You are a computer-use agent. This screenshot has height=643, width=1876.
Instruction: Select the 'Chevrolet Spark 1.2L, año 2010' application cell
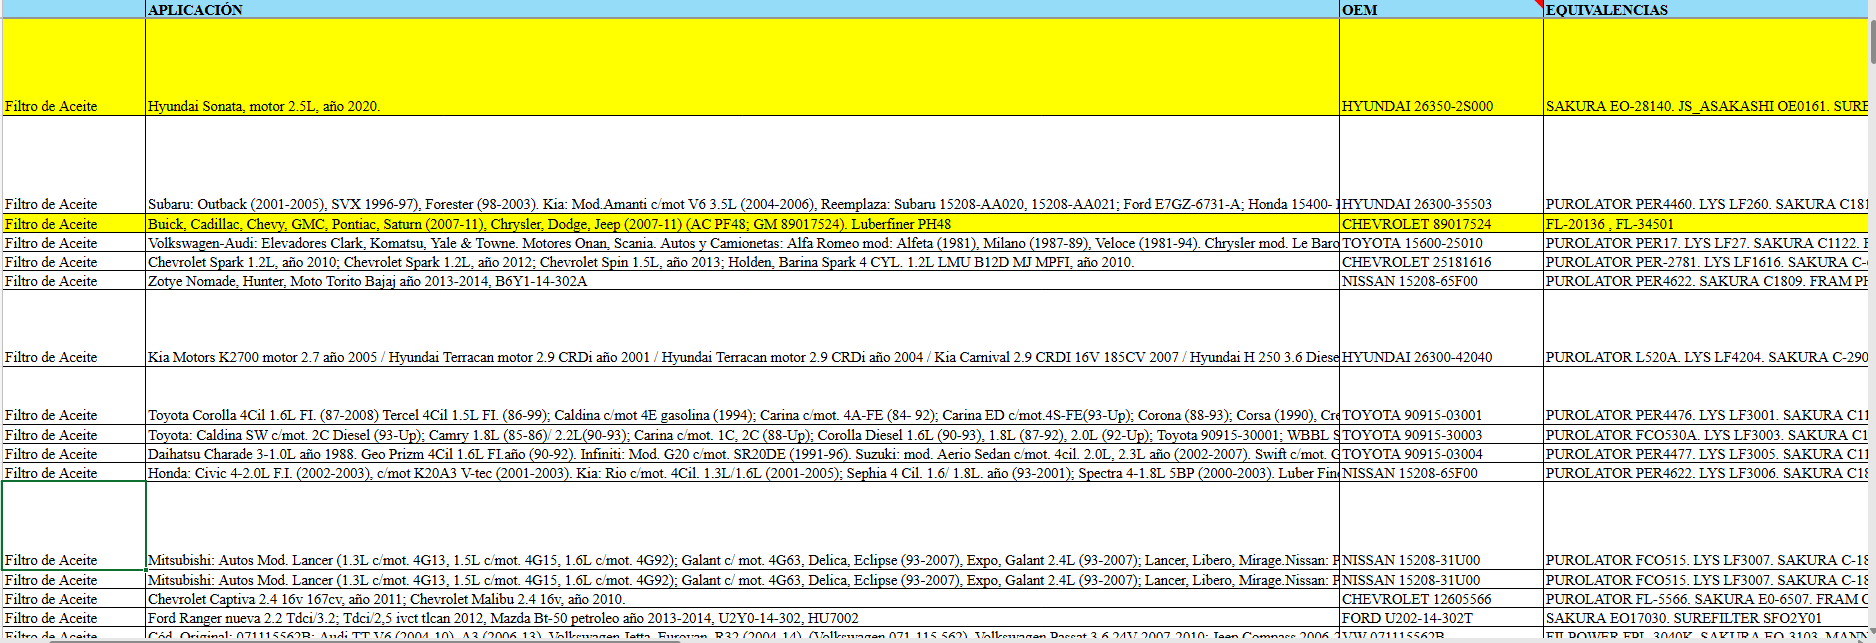(x=742, y=262)
